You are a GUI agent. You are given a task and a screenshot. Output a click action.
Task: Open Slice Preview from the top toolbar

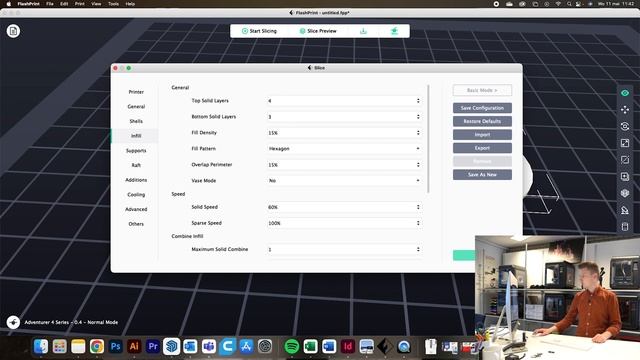coord(318,31)
